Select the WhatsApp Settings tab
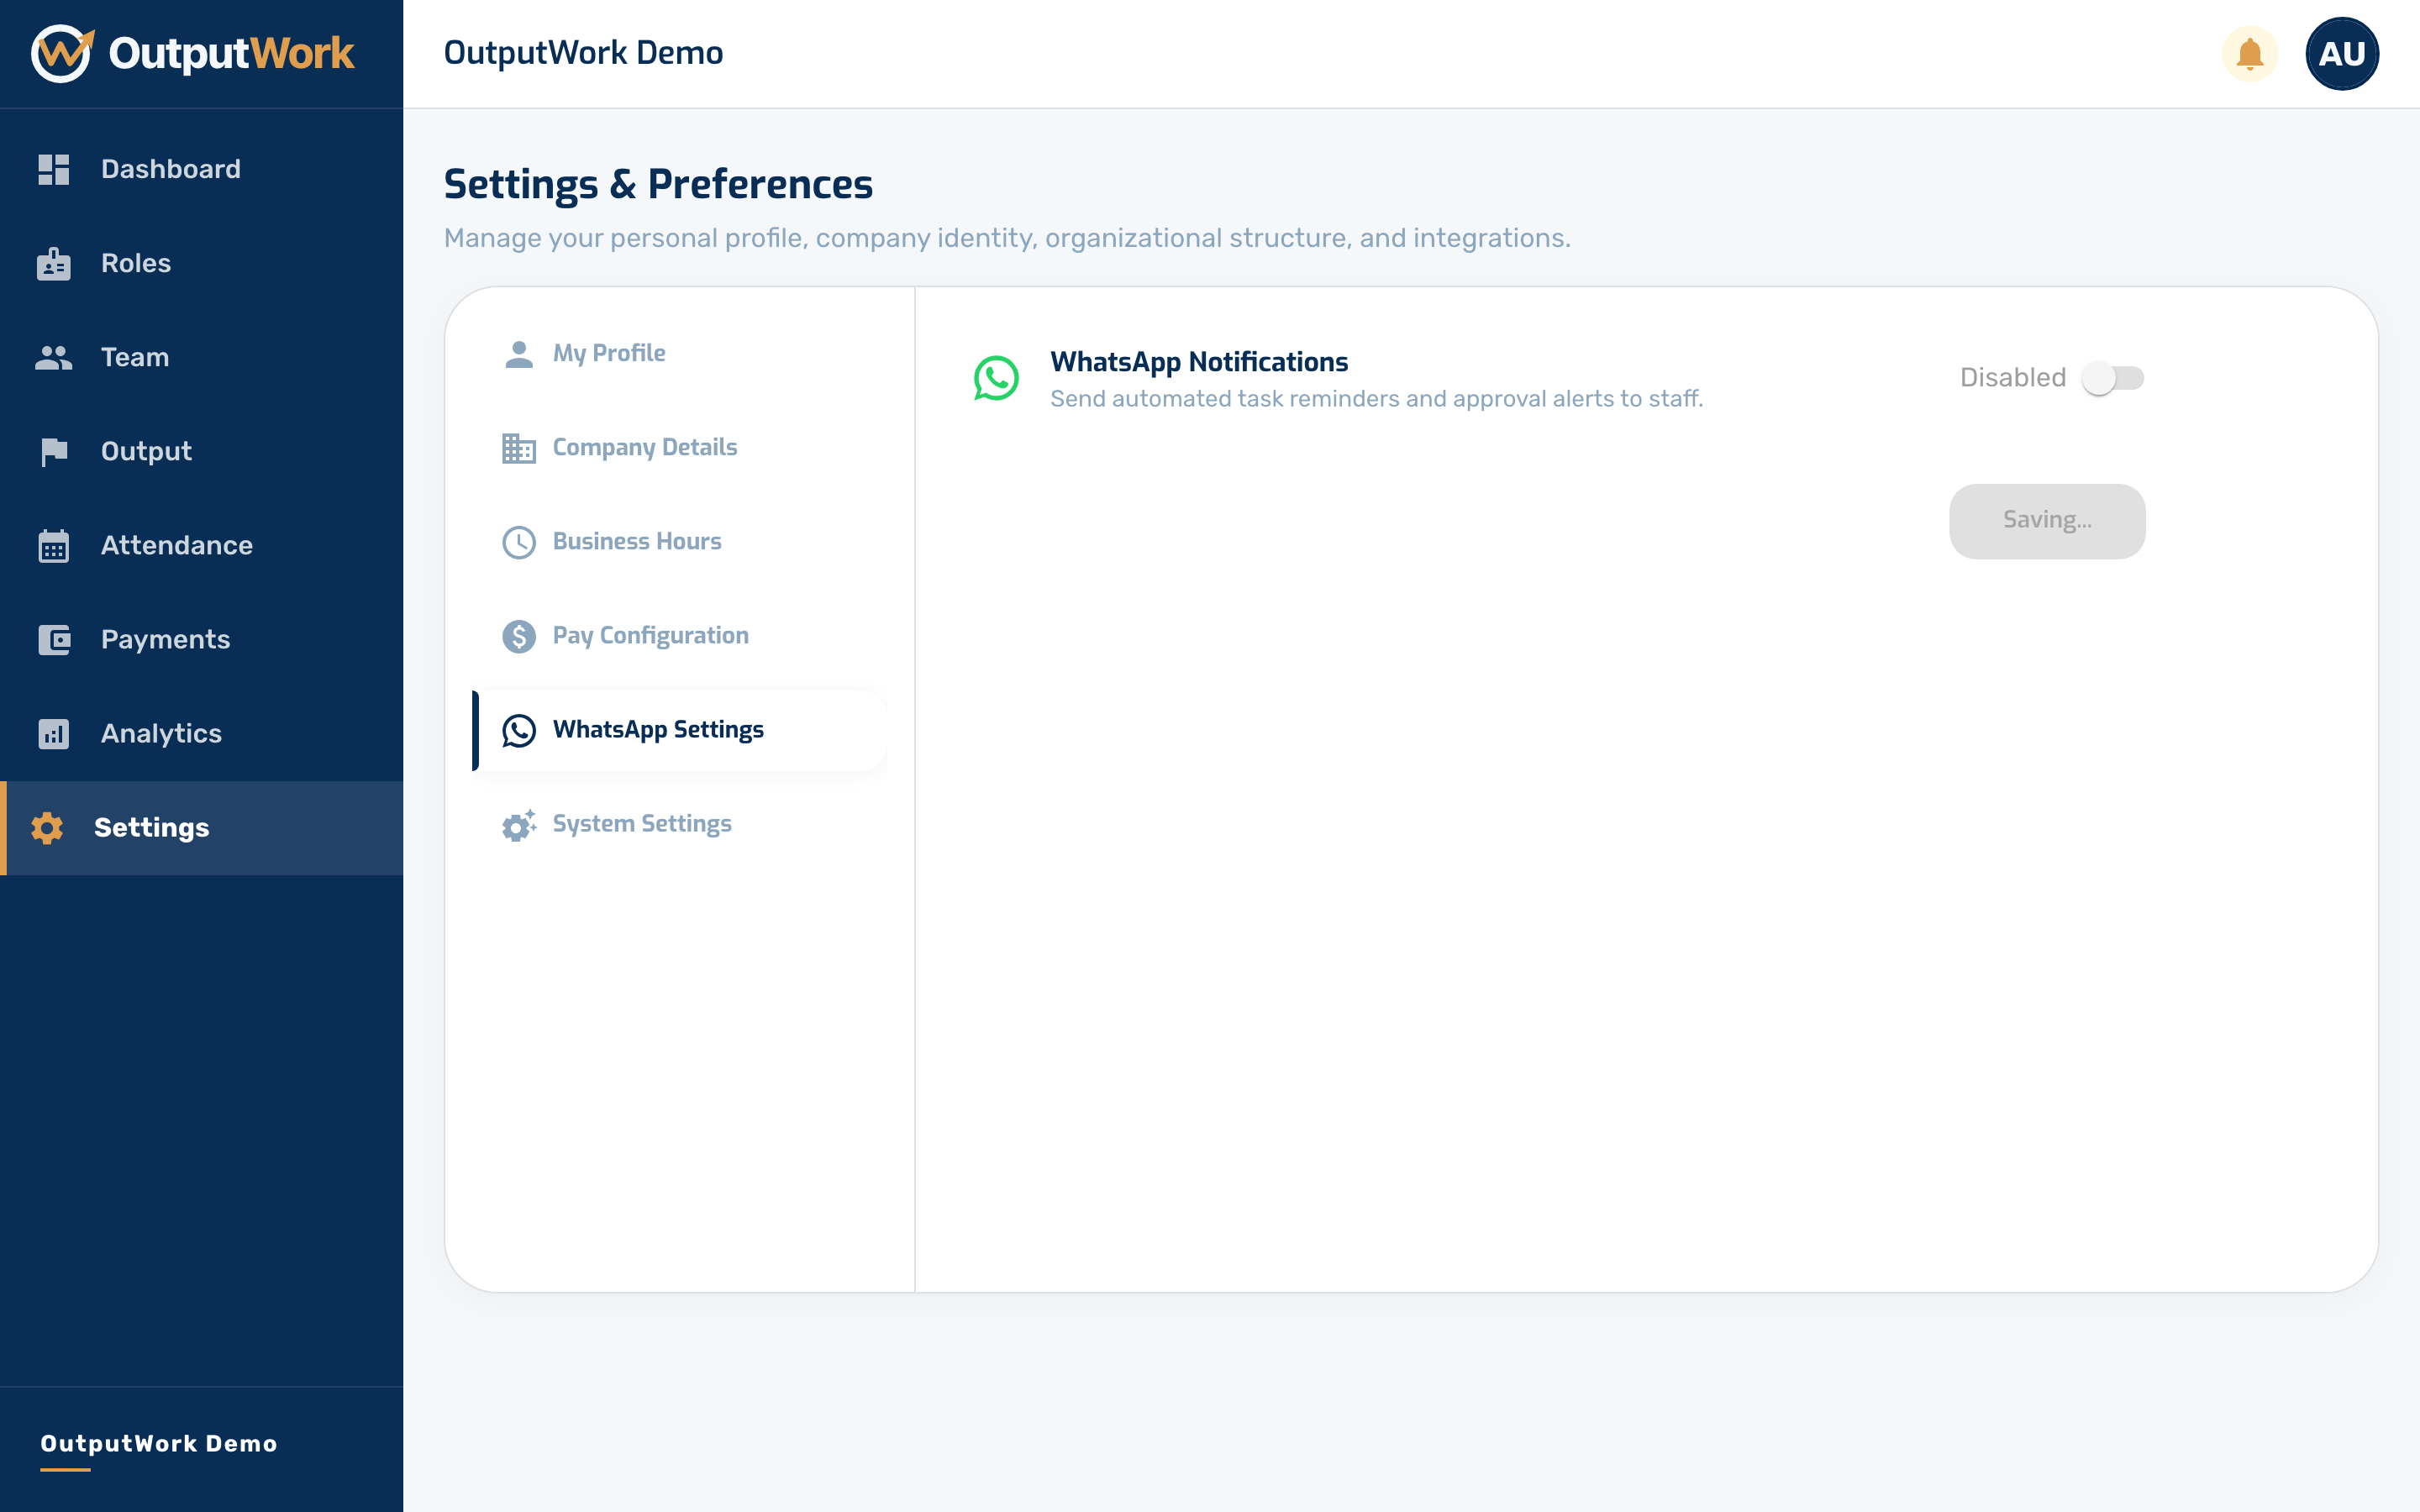Image resolution: width=2420 pixels, height=1512 pixels. (679, 730)
